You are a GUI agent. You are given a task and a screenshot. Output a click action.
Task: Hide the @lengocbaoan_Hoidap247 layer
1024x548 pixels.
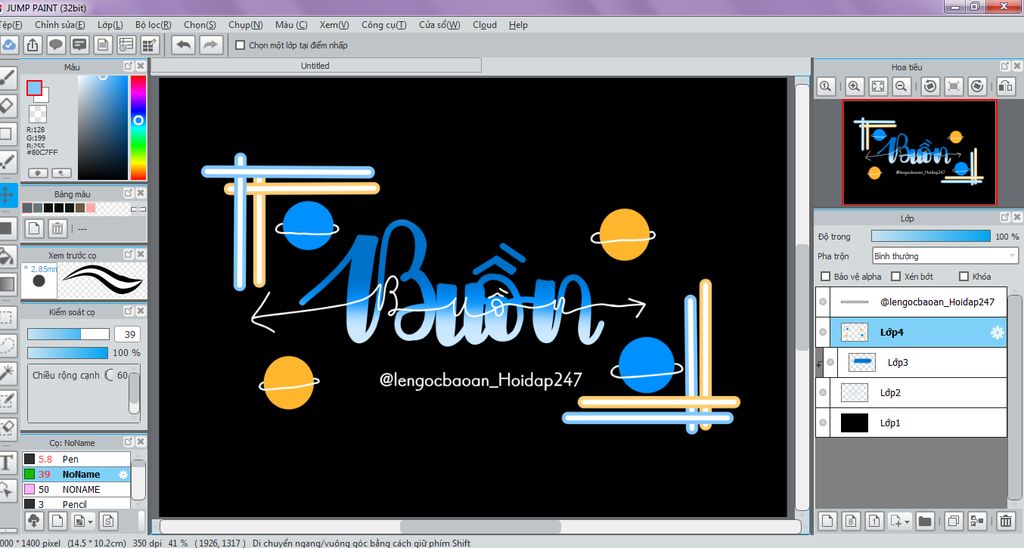pyautogui.click(x=823, y=302)
